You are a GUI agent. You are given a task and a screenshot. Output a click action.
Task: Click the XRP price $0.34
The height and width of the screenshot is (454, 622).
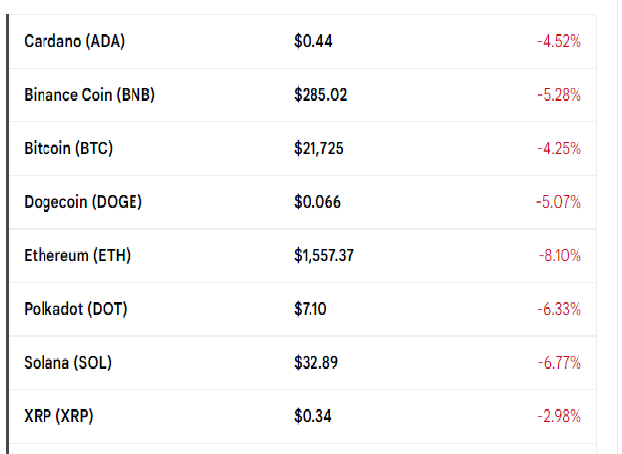coord(313,416)
